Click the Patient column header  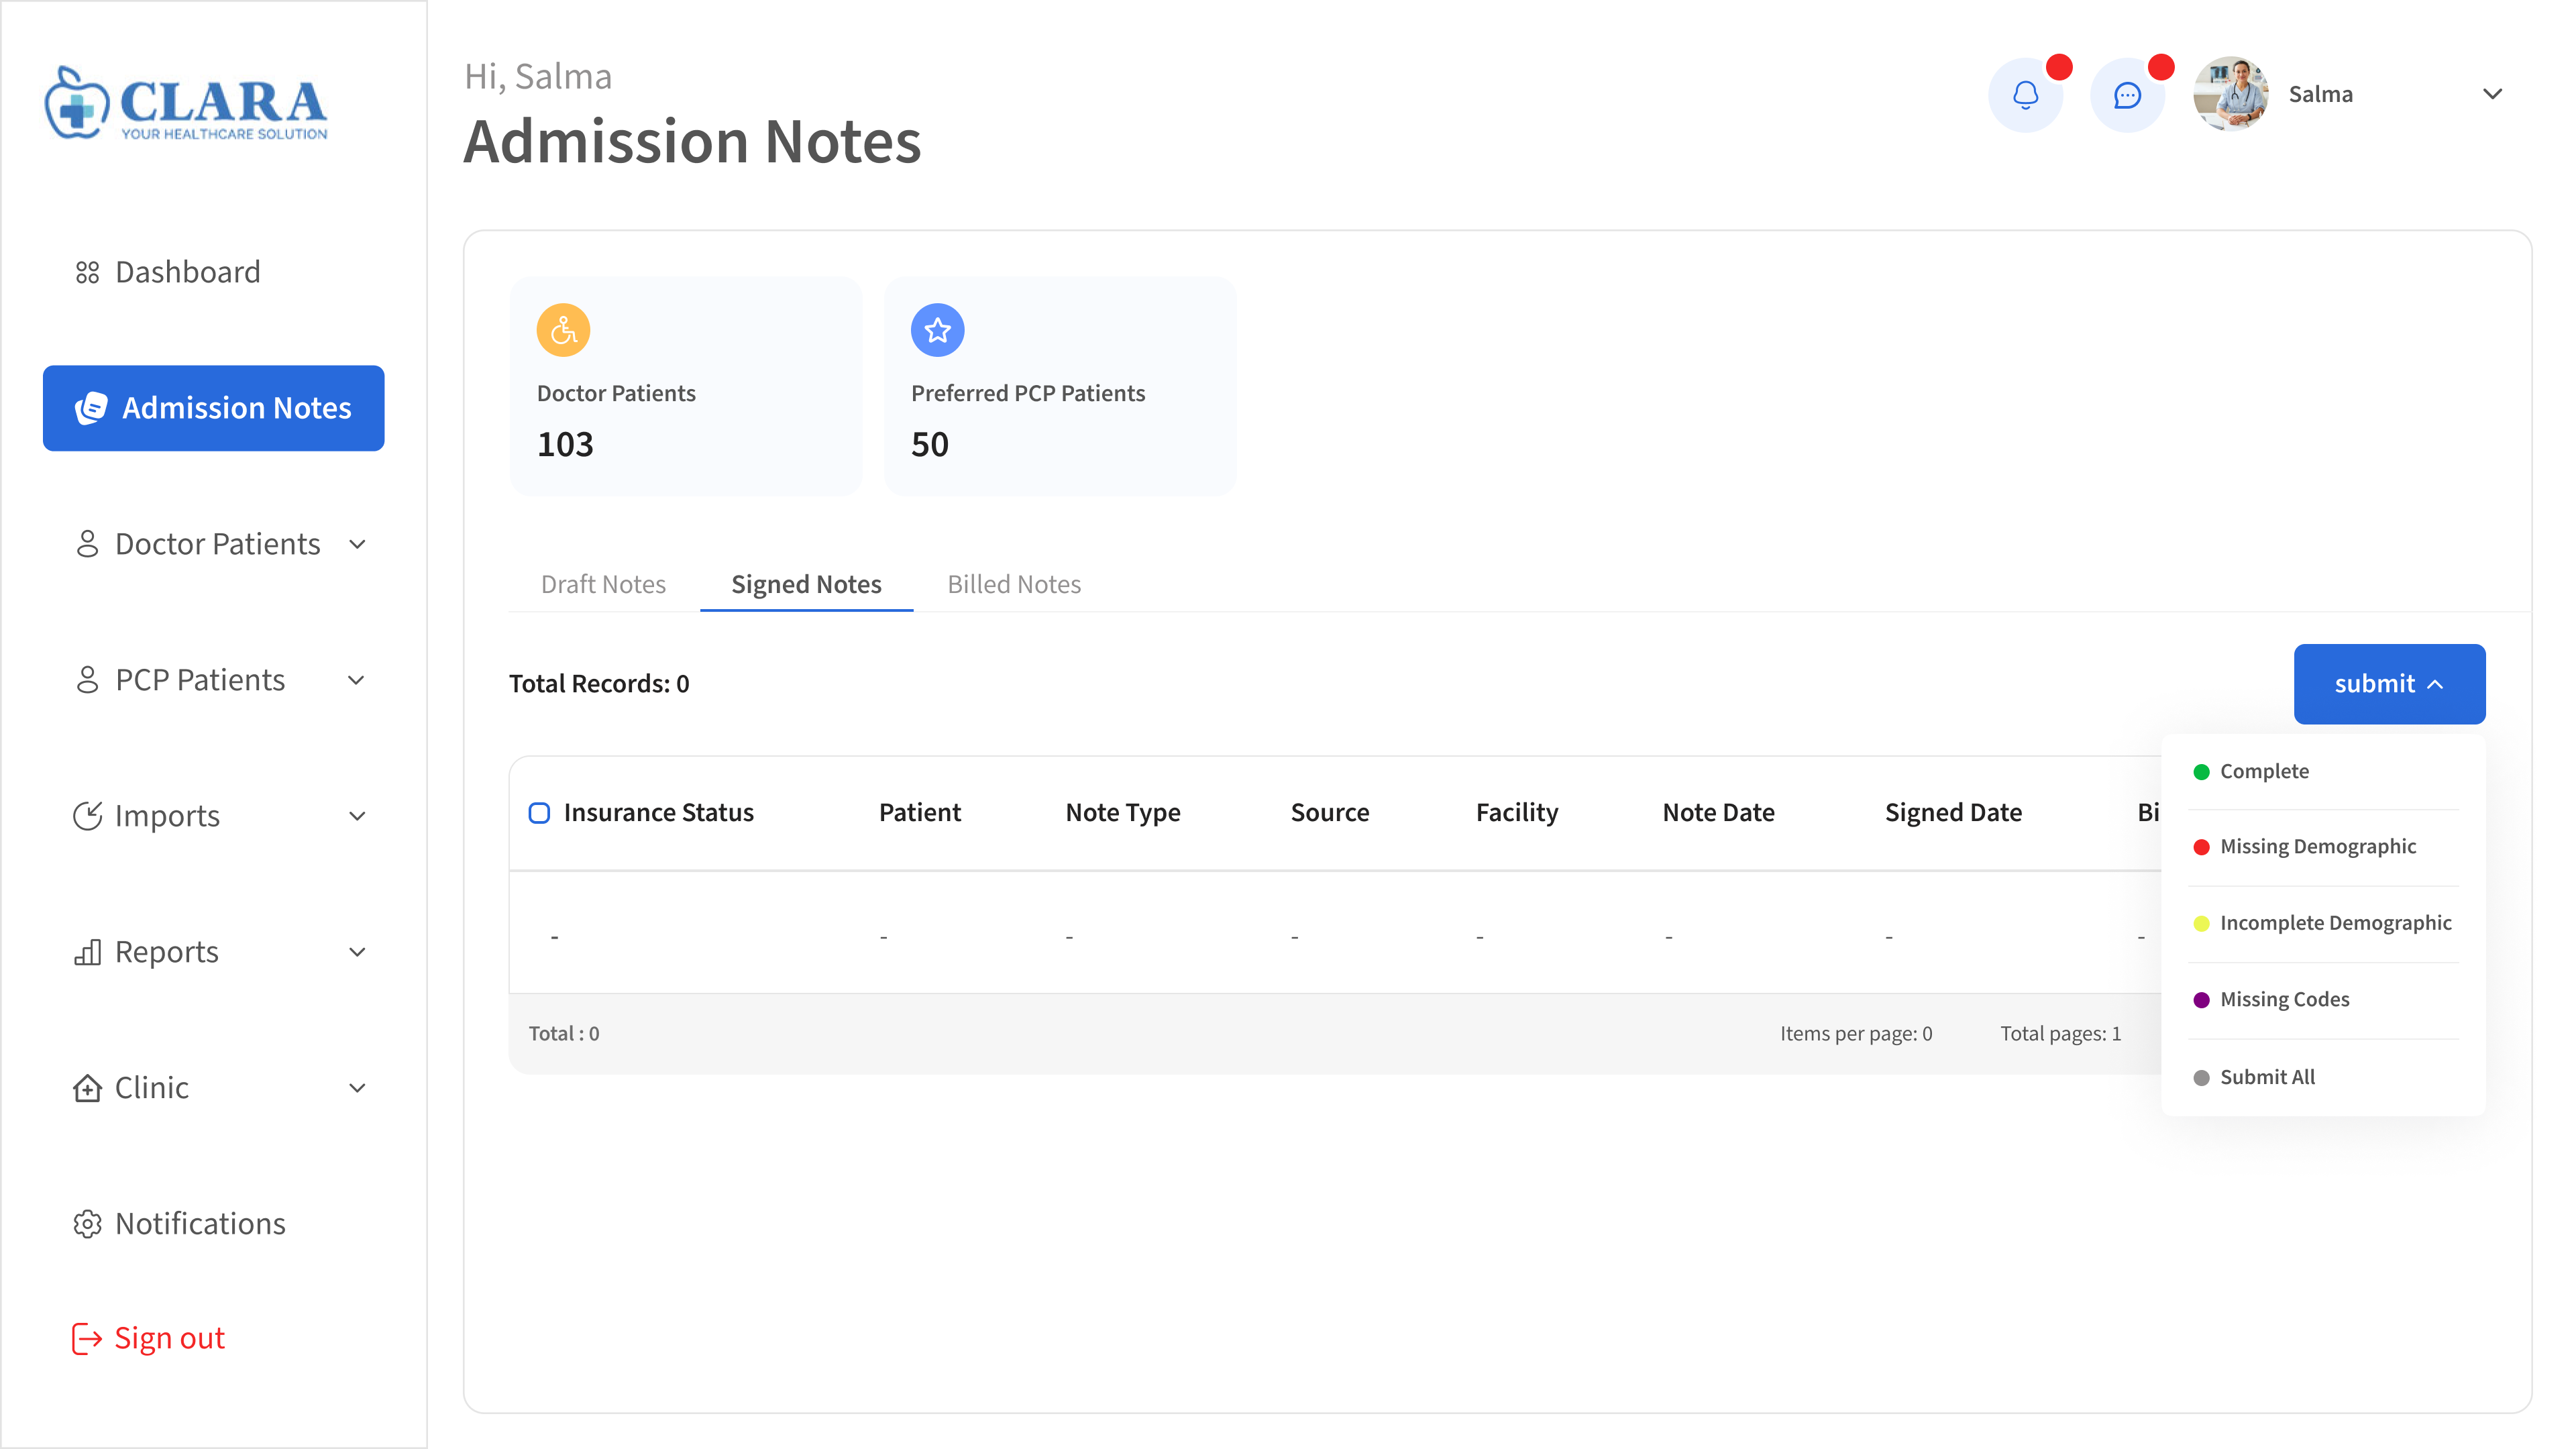919,813
